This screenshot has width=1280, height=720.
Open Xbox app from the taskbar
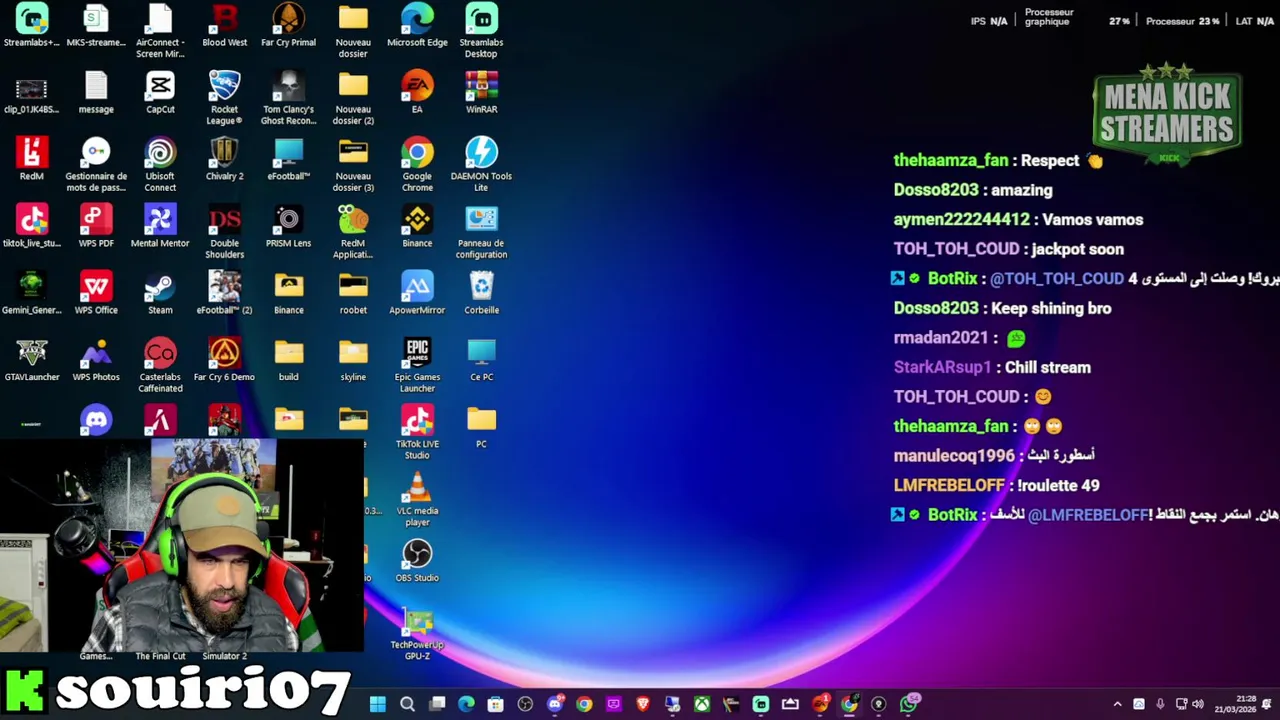[x=702, y=704]
